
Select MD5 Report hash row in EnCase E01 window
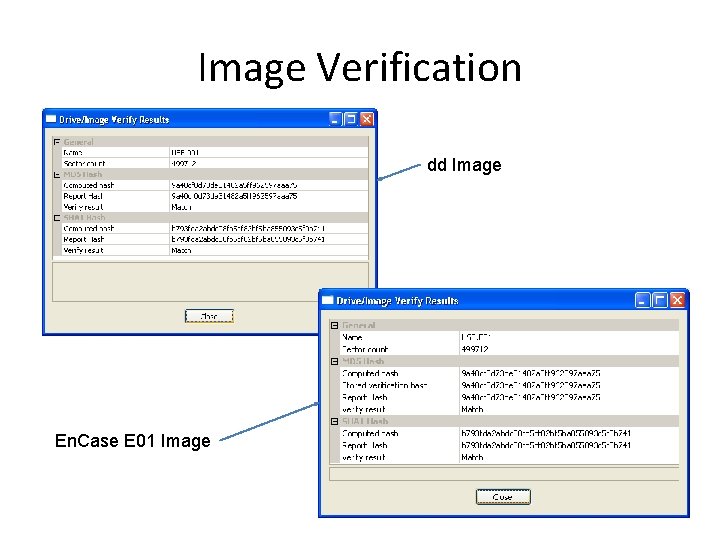pyautogui.click(x=509, y=397)
